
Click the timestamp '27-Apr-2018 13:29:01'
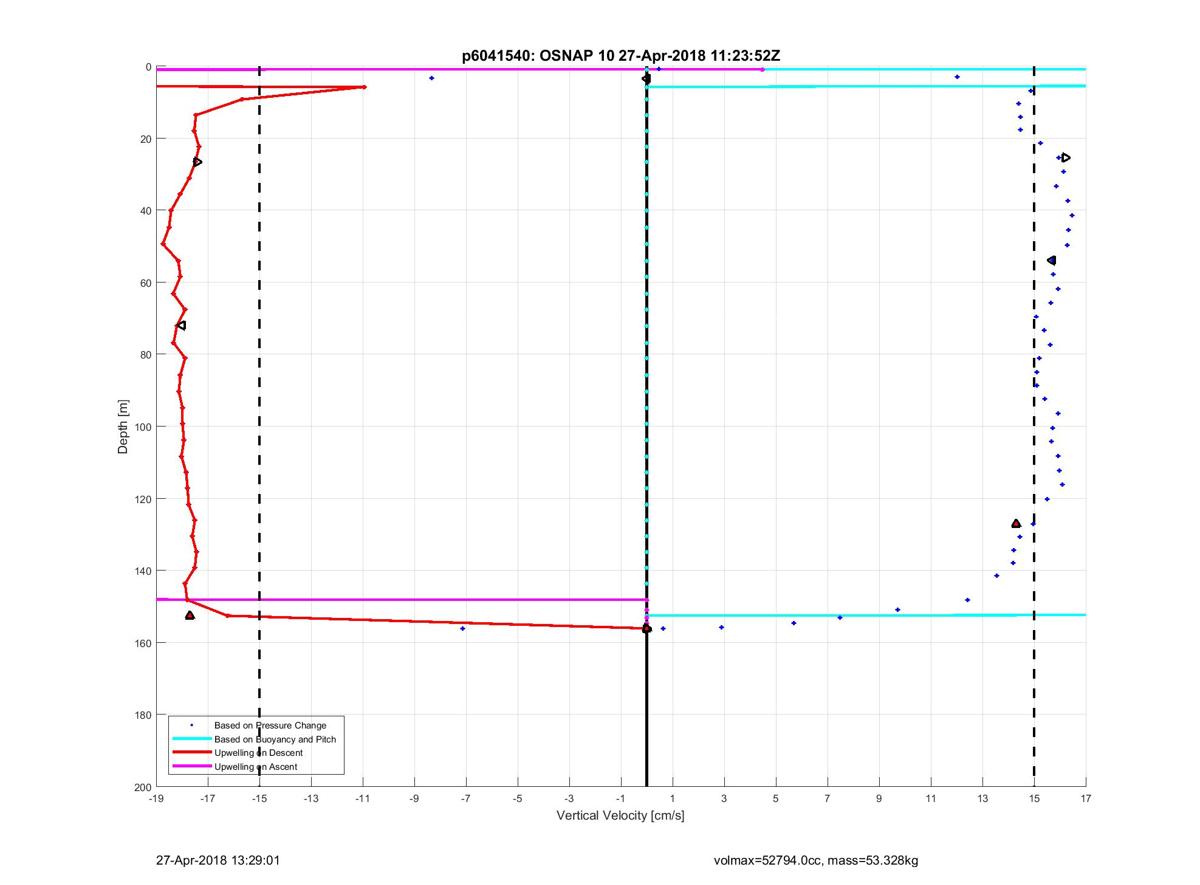216,860
